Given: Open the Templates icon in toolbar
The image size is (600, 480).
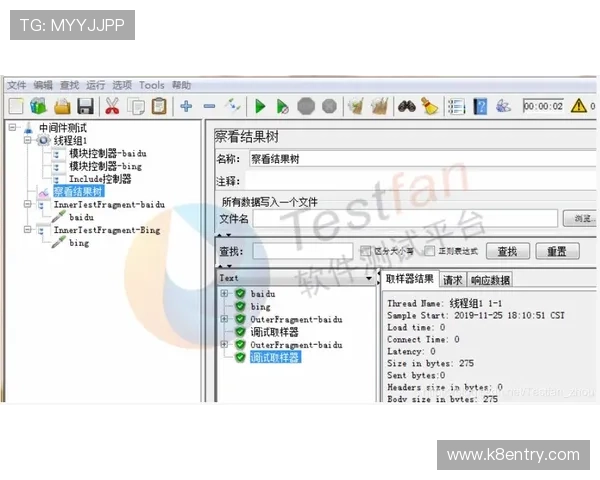Looking at the screenshot, I should tap(38, 106).
